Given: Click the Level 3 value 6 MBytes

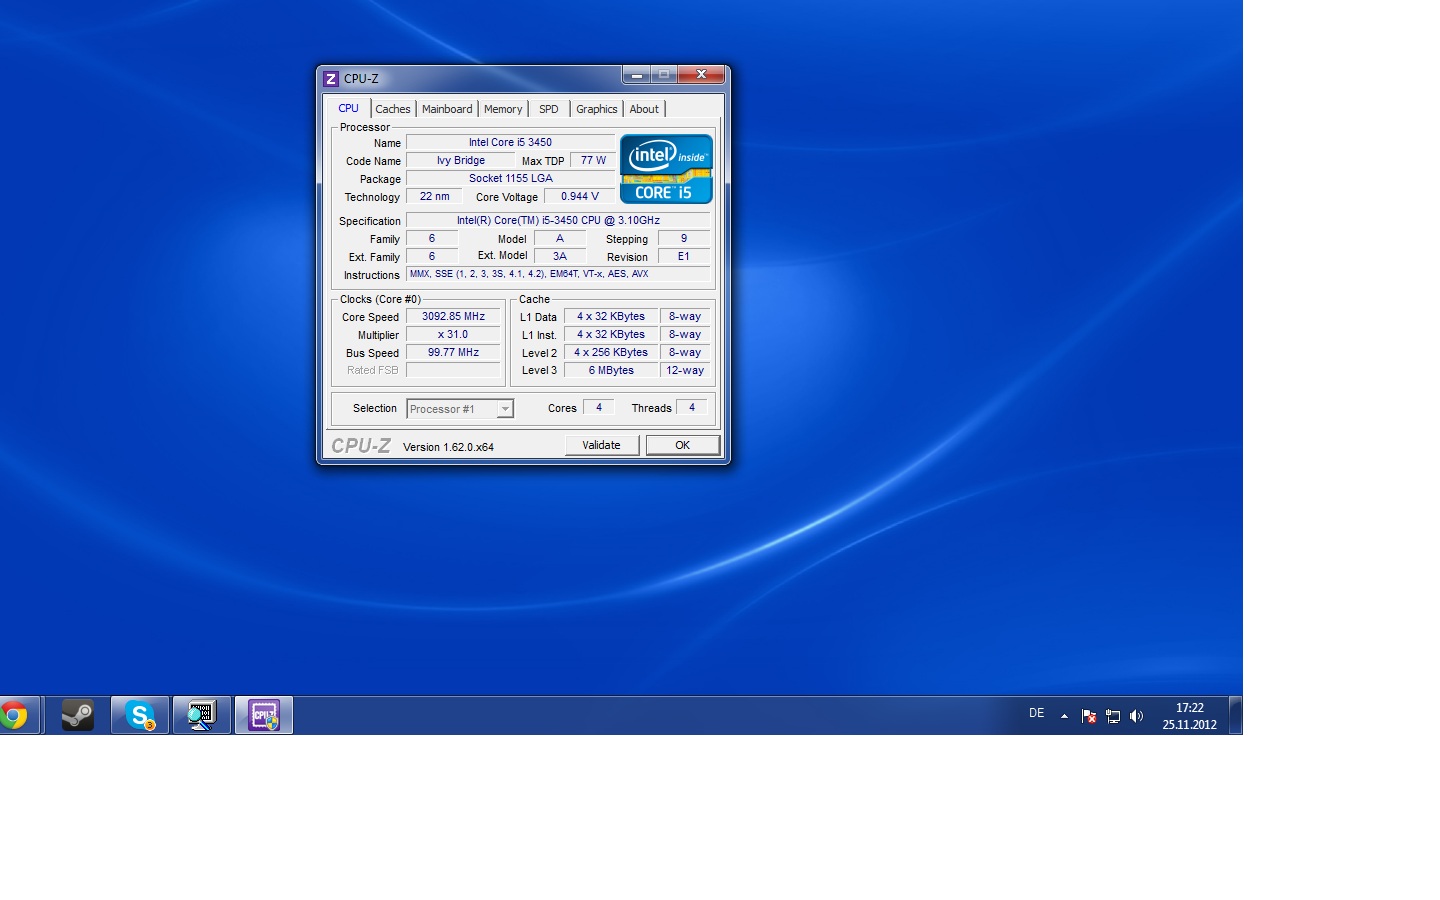Looking at the screenshot, I should tap(611, 371).
